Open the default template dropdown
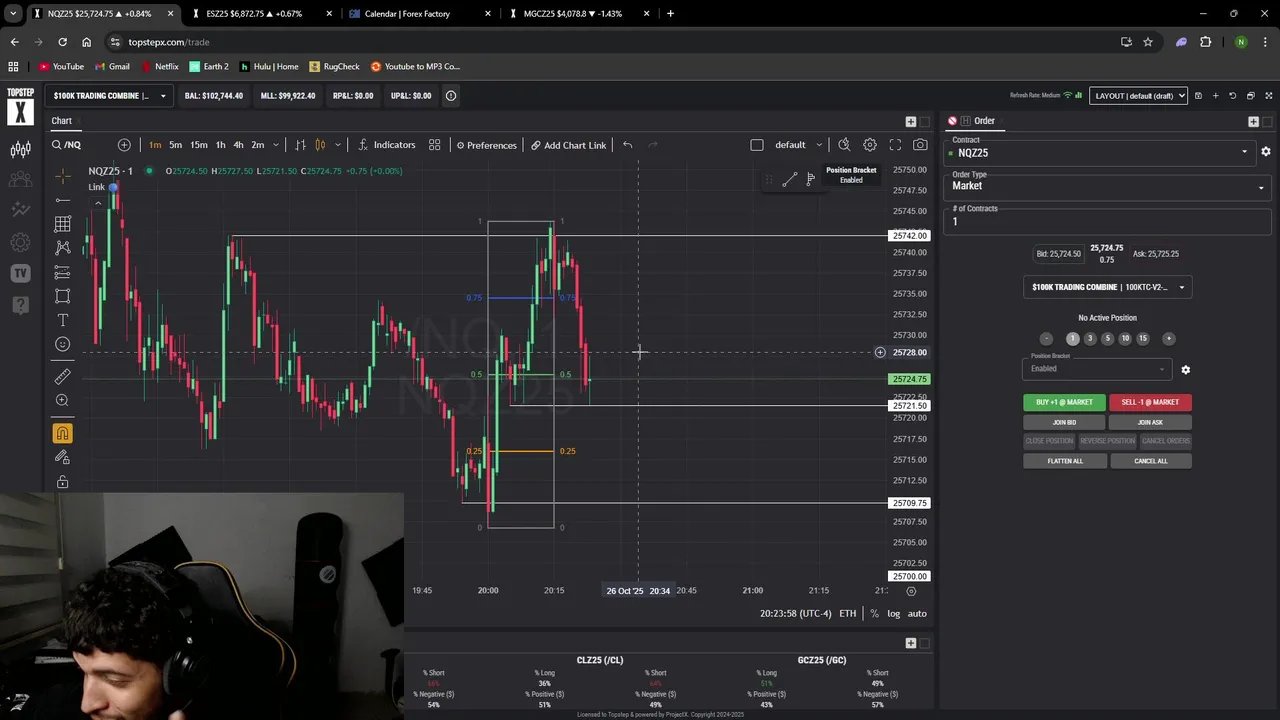Viewport: 1280px width, 720px height. [798, 145]
